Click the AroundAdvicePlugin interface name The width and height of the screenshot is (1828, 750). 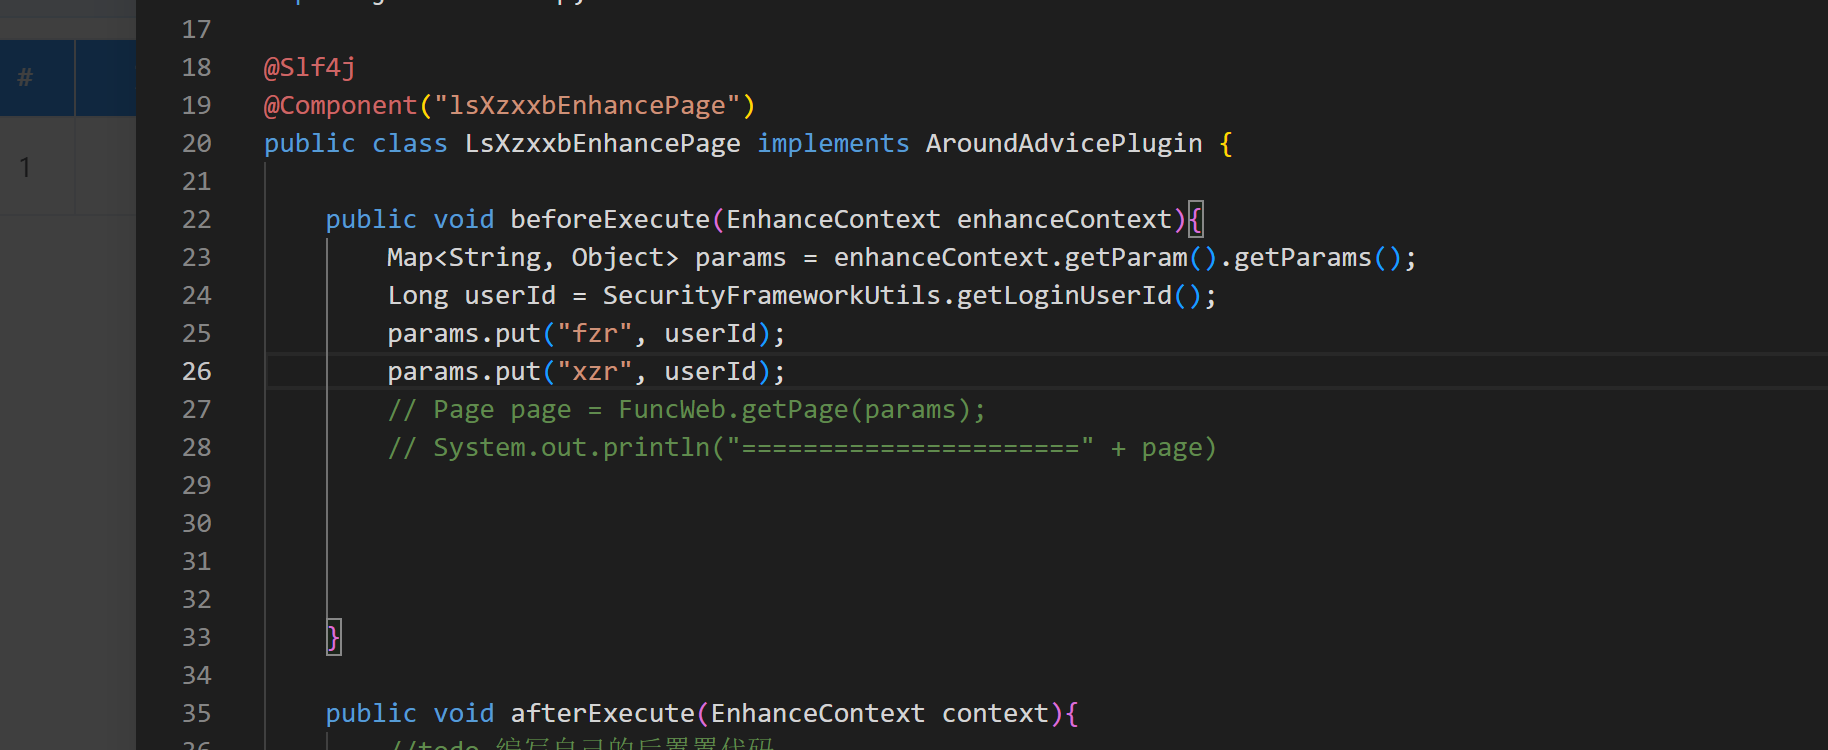tap(1063, 144)
